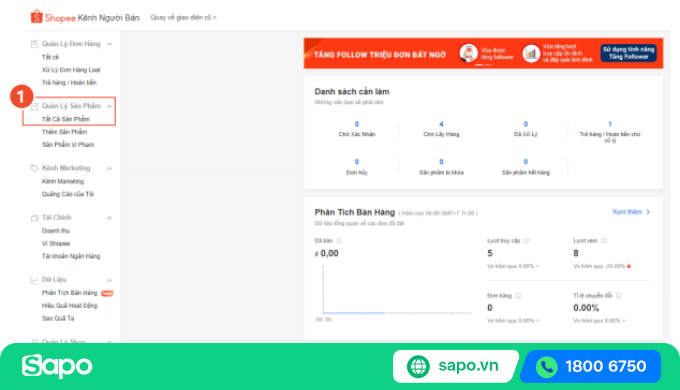Click the sales line chart area

[397, 290]
